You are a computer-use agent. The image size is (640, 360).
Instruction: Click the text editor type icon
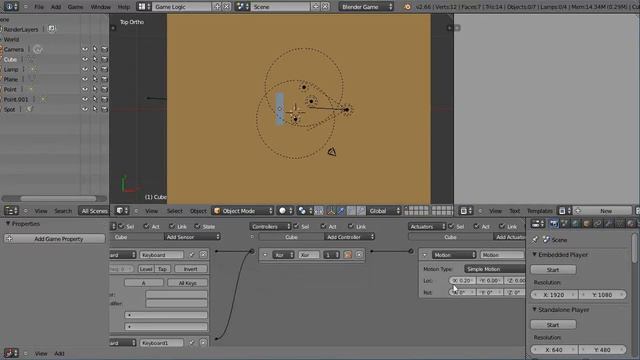click(466, 211)
